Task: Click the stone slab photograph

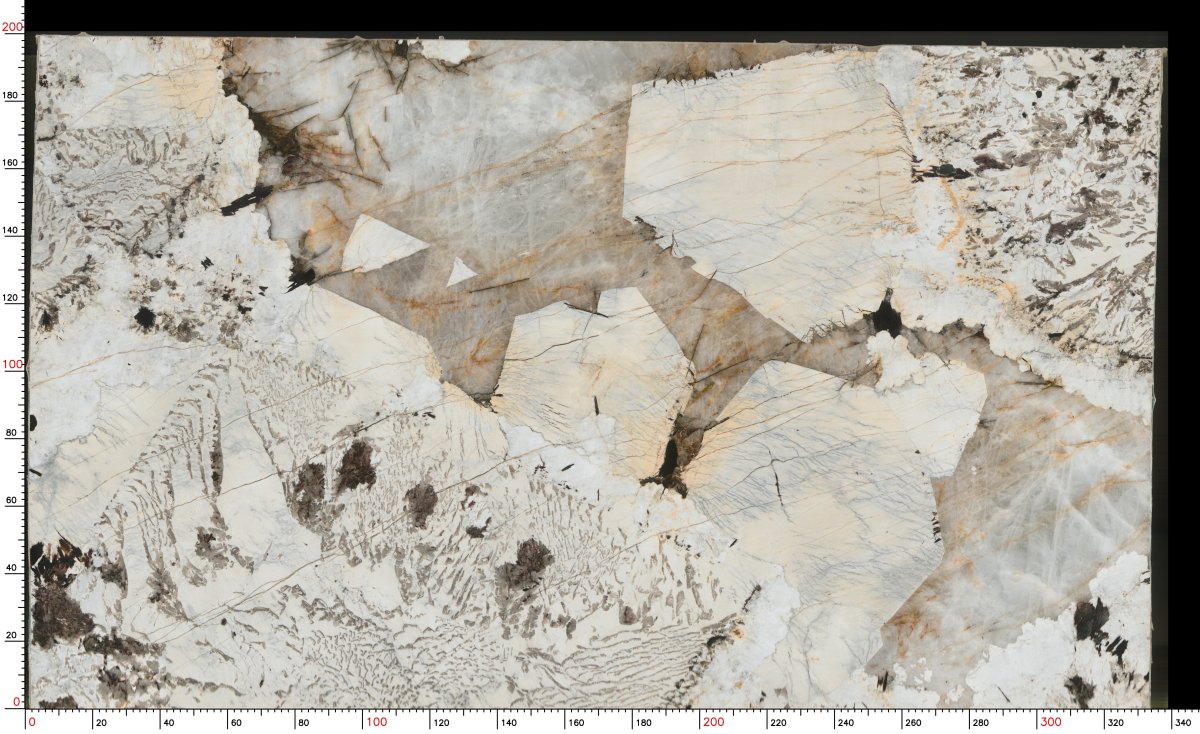Action: point(598,372)
